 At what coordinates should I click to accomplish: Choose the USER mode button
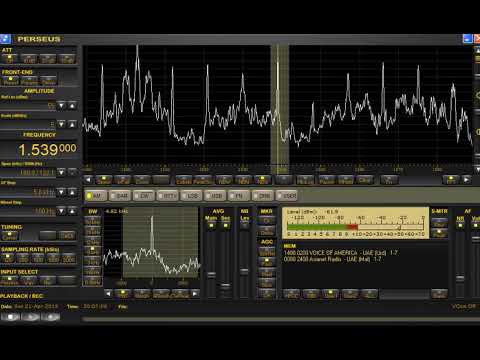[x=287, y=196]
